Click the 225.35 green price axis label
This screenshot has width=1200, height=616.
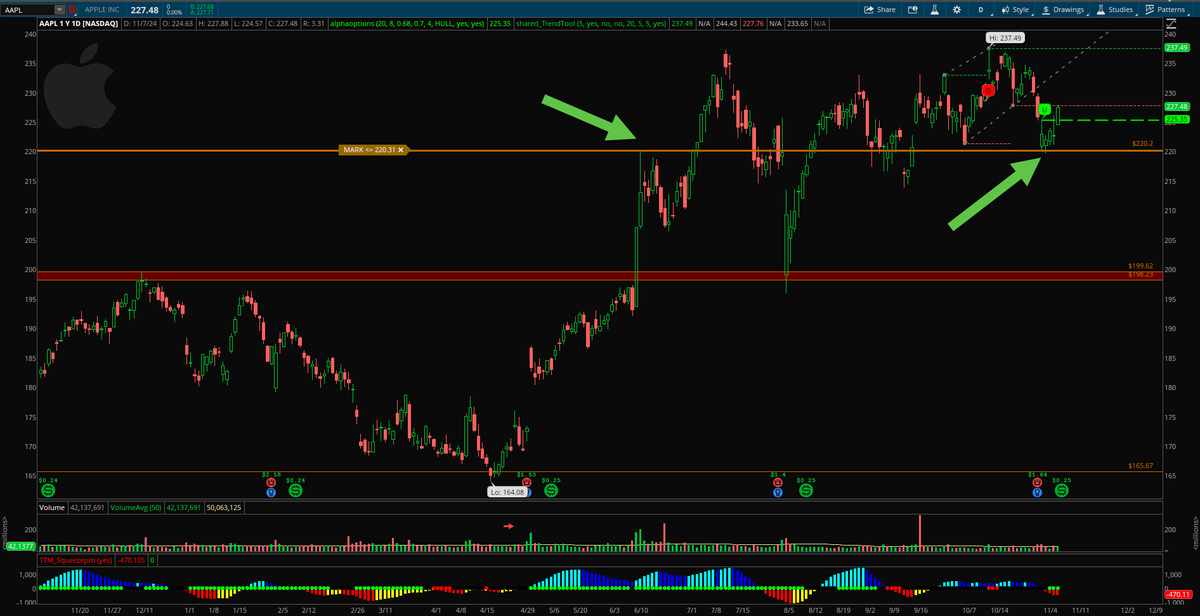(1176, 119)
